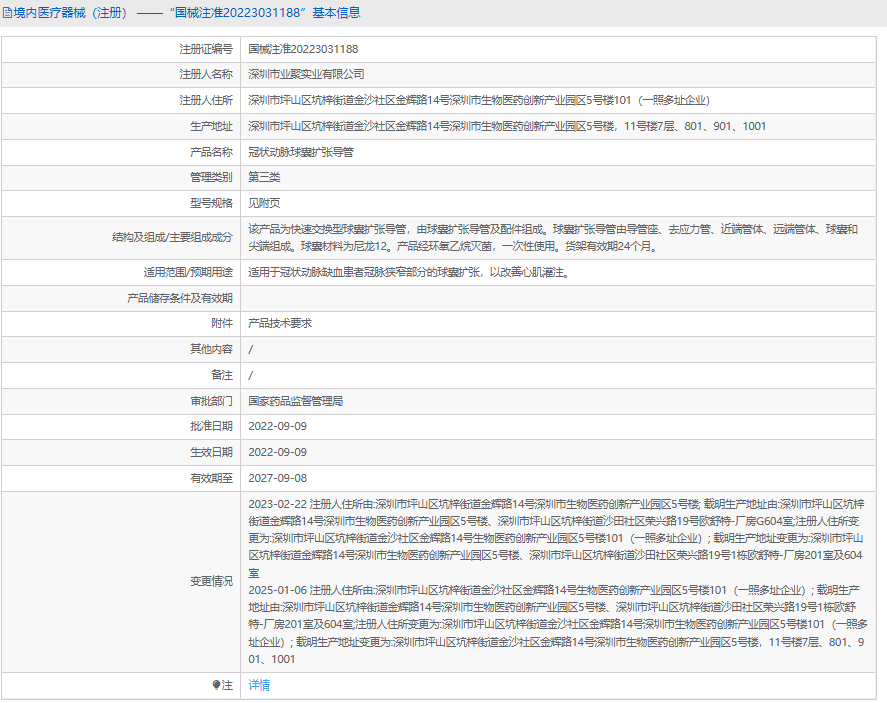
Task: Click the 注册人名称 label
Action: (206, 74)
